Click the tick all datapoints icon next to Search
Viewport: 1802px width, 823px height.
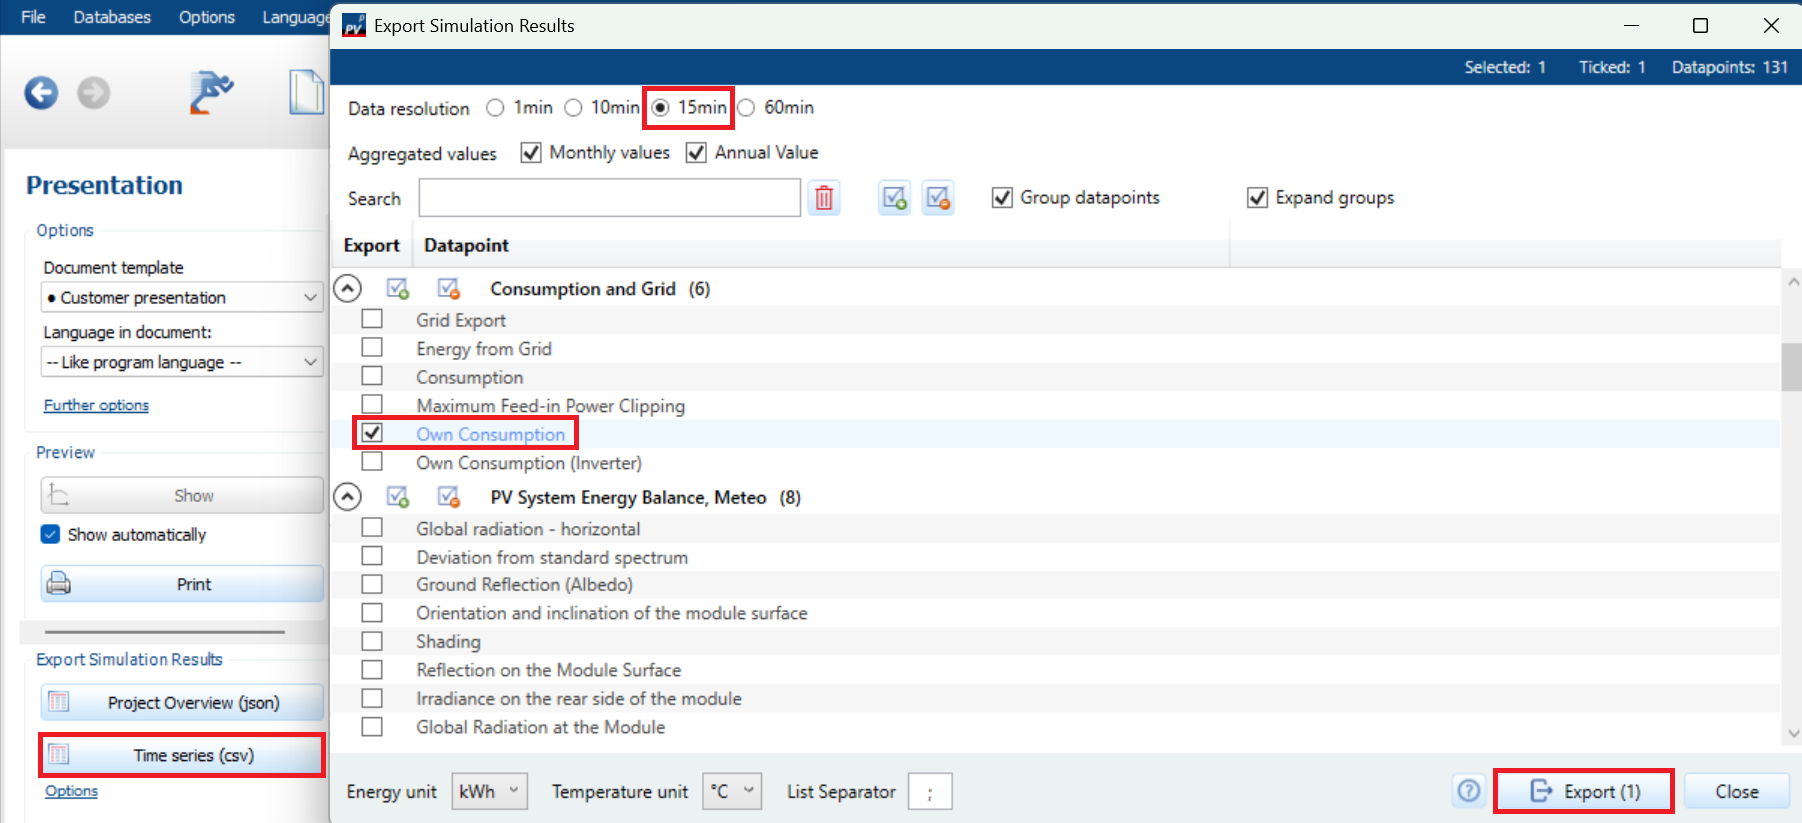coord(894,198)
